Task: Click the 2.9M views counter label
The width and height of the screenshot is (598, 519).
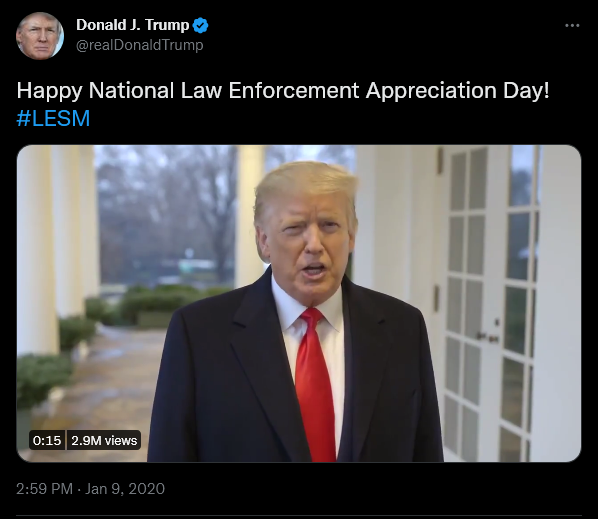Action: coord(104,440)
